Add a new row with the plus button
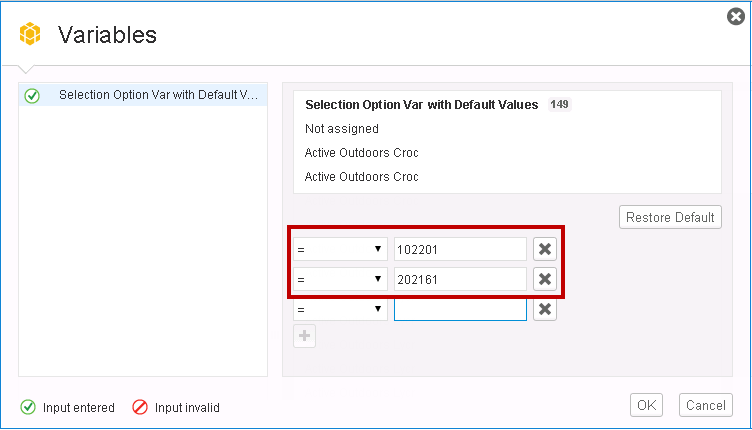 (305, 336)
